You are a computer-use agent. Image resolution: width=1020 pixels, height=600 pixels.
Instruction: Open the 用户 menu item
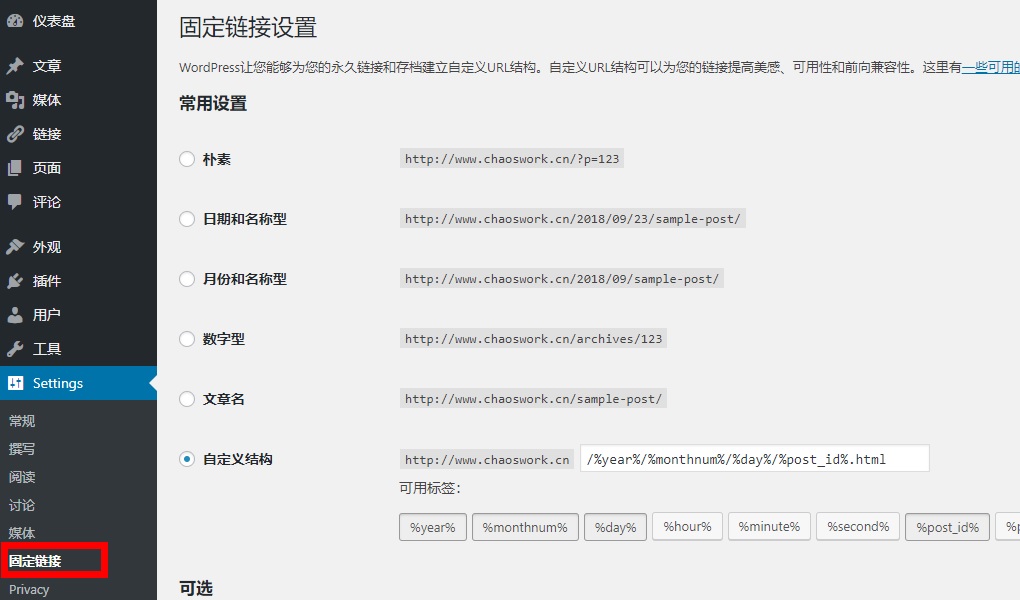click(x=78, y=315)
